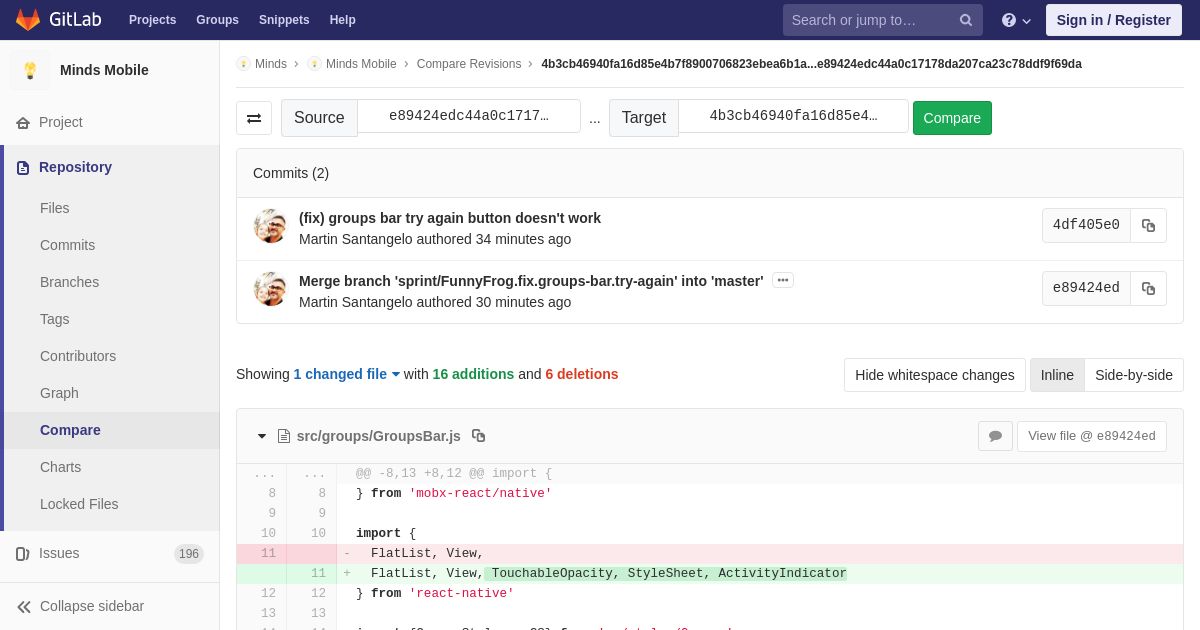Open commit '(fix) groups bar try again' link

[x=450, y=218]
